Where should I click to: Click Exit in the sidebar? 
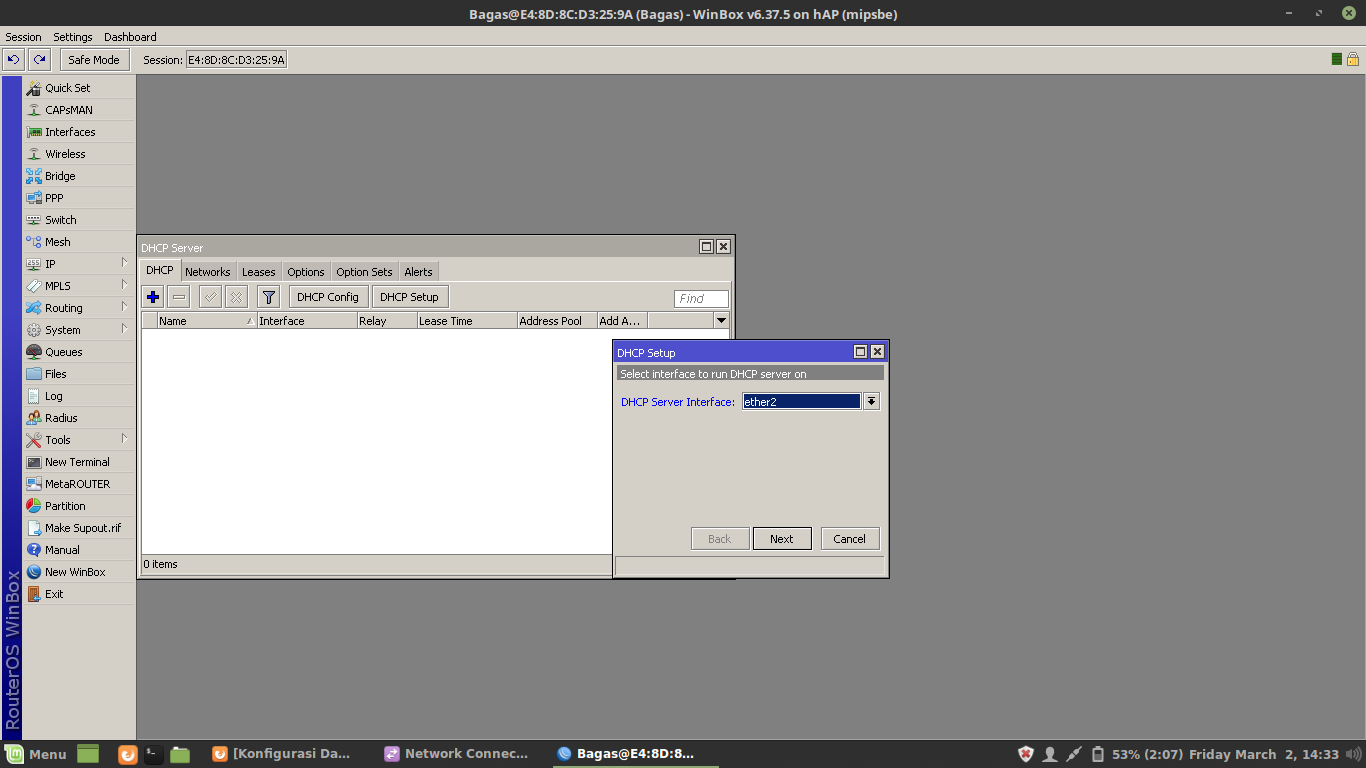pyautogui.click(x=79, y=594)
